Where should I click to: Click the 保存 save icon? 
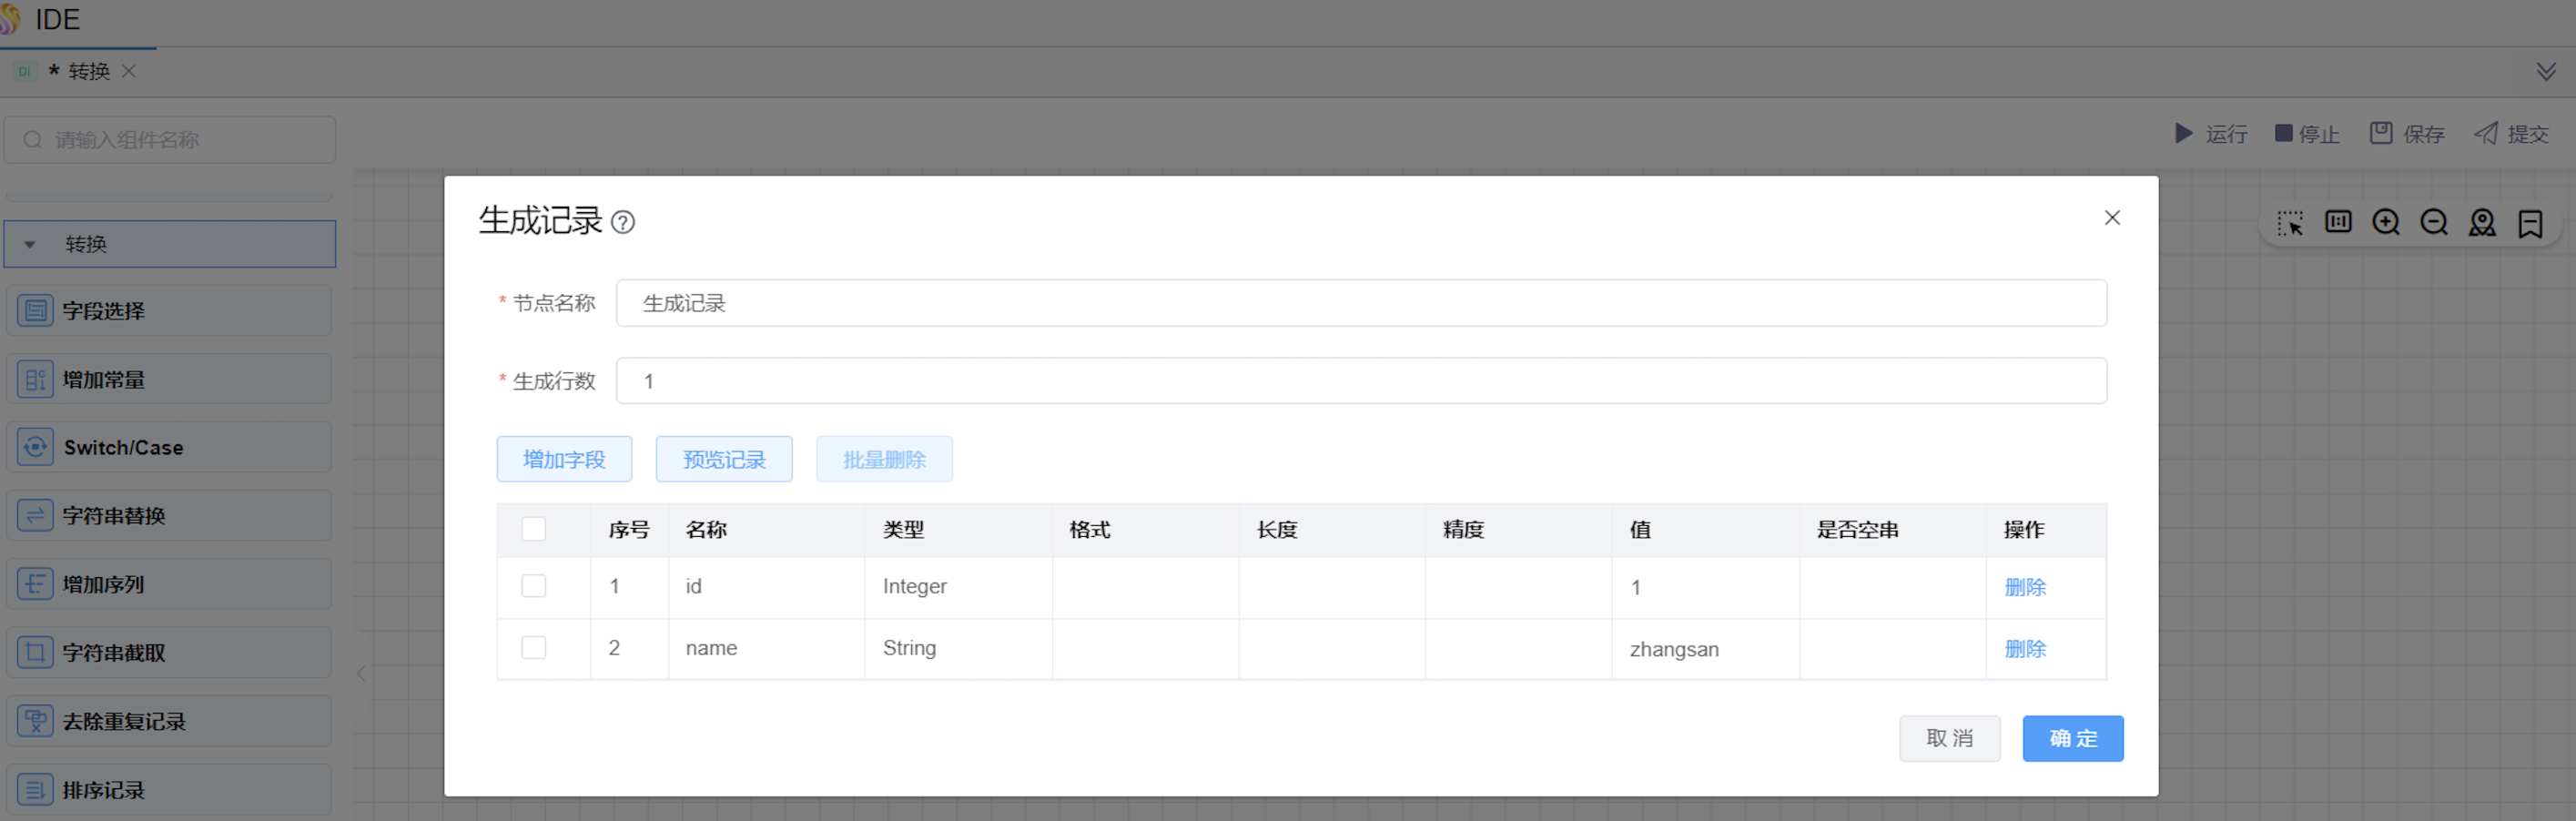(2381, 133)
